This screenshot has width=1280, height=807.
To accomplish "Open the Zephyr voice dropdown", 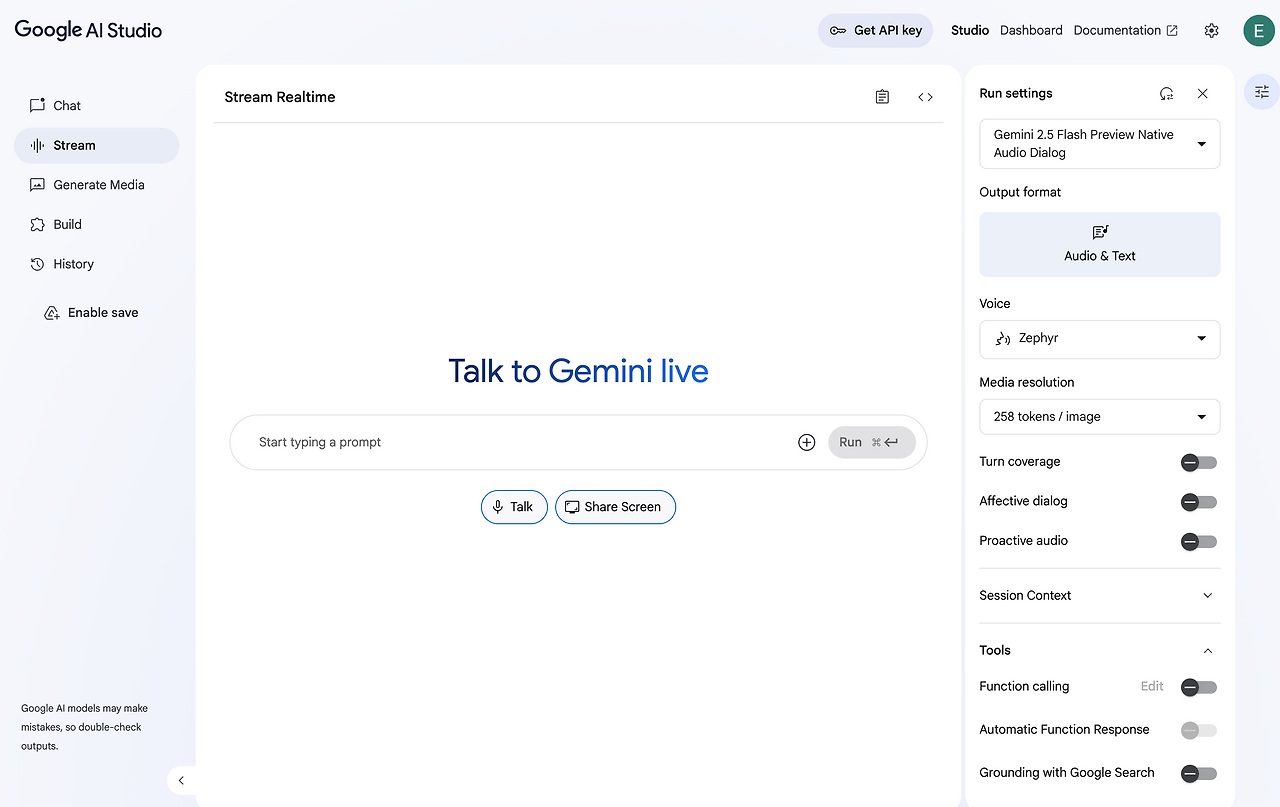I will (x=1100, y=339).
